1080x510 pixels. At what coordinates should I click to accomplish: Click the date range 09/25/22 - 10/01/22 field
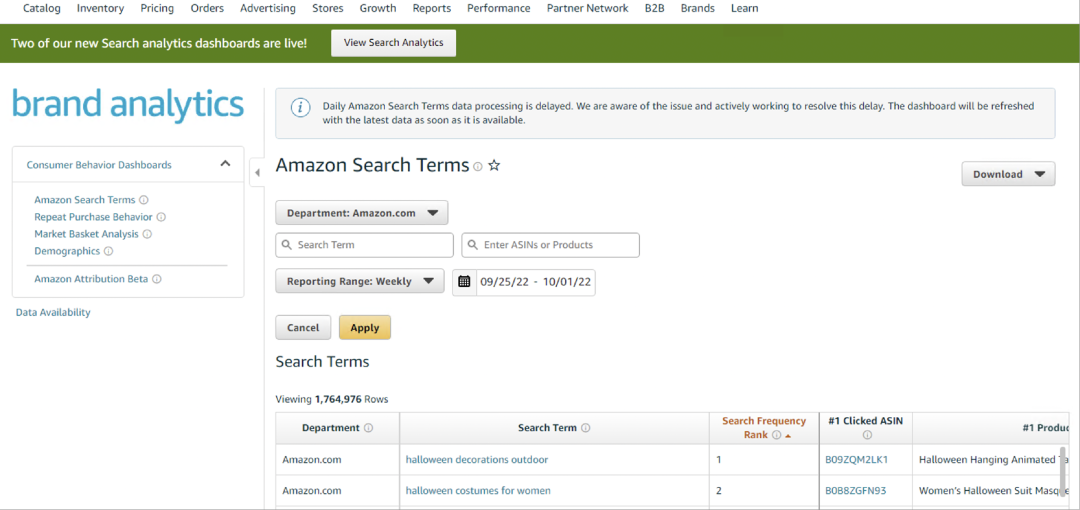[535, 282]
